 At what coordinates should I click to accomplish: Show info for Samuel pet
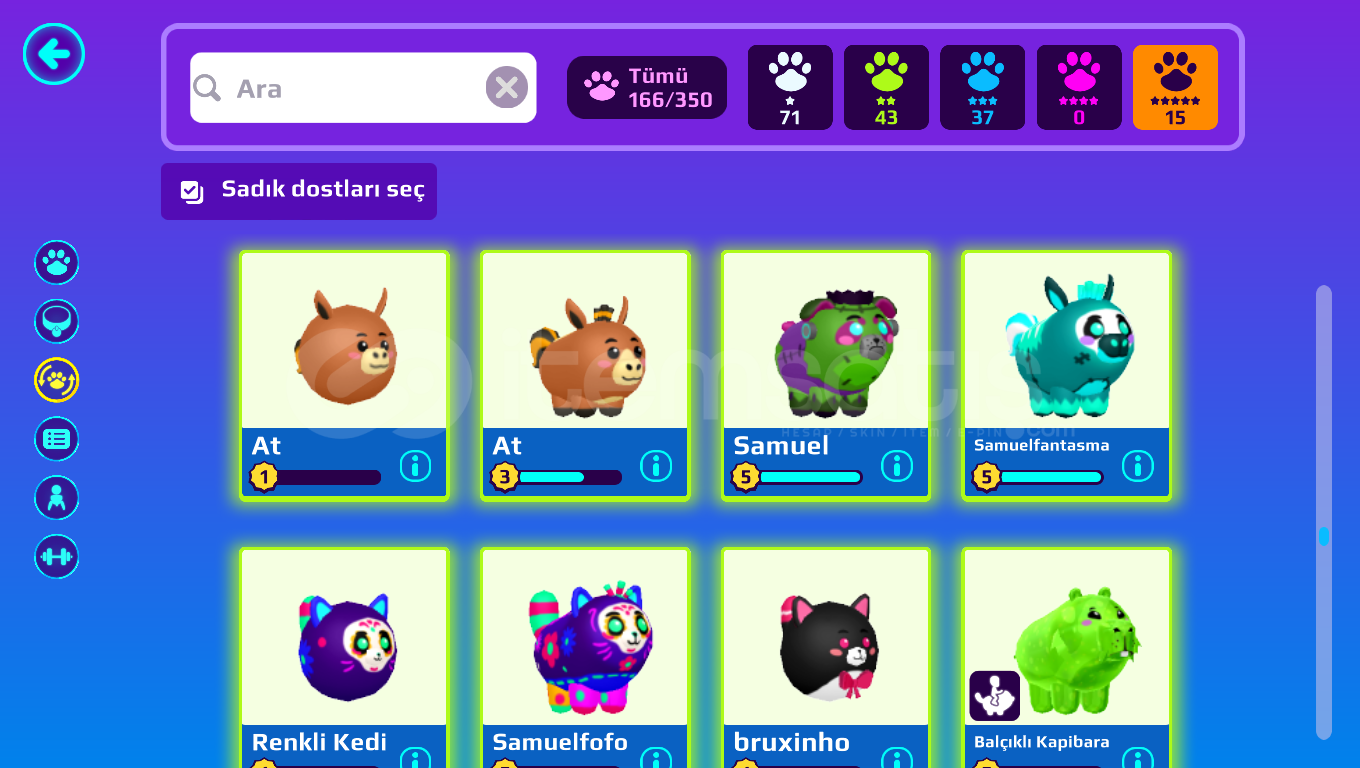pos(897,466)
